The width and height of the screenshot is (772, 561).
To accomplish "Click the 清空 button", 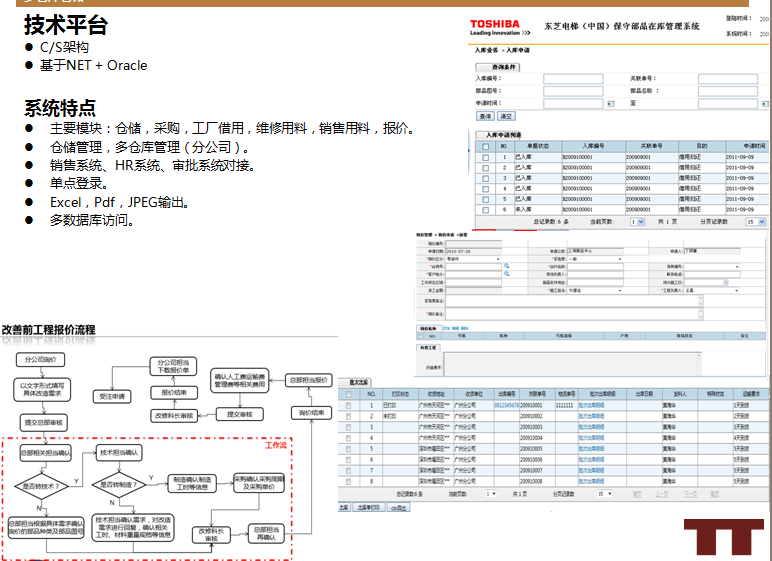I will [x=506, y=116].
